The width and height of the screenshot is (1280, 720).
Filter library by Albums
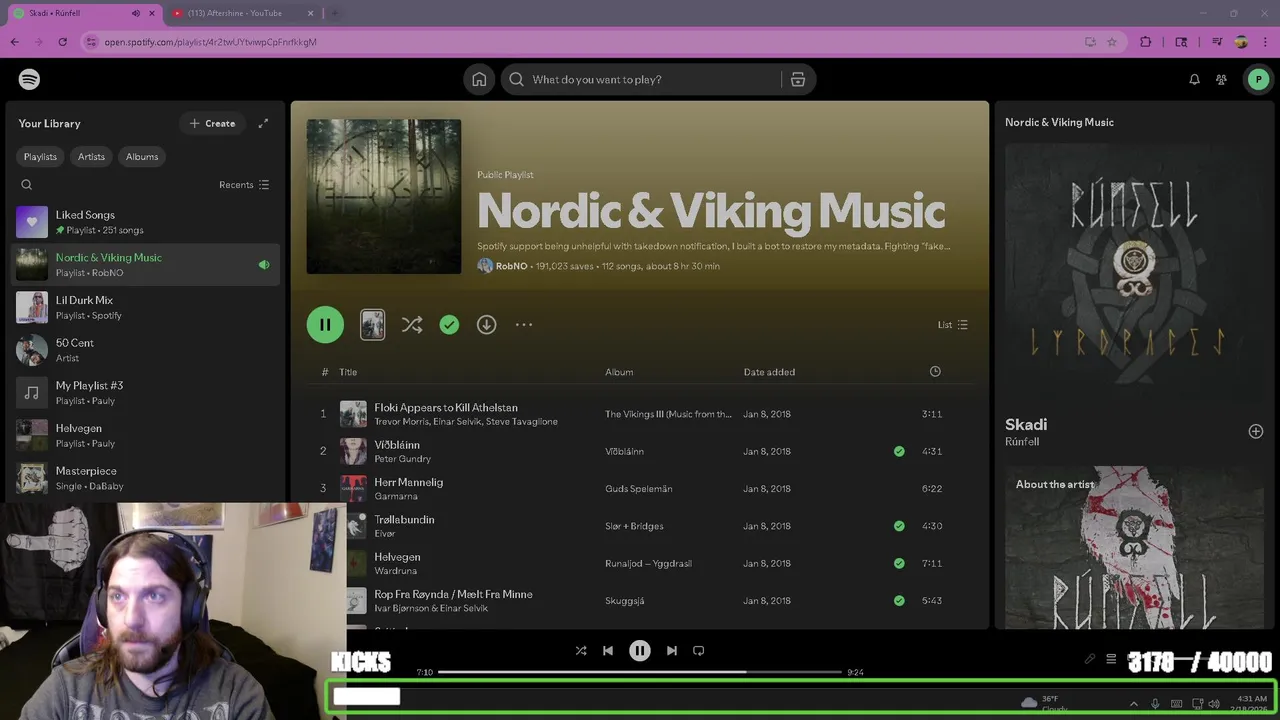click(x=142, y=157)
